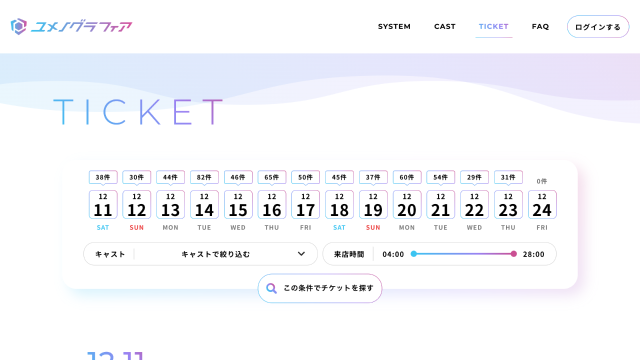The image size is (640, 360).
Task: Select date 12/14 Tuesday
Action: click(204, 204)
